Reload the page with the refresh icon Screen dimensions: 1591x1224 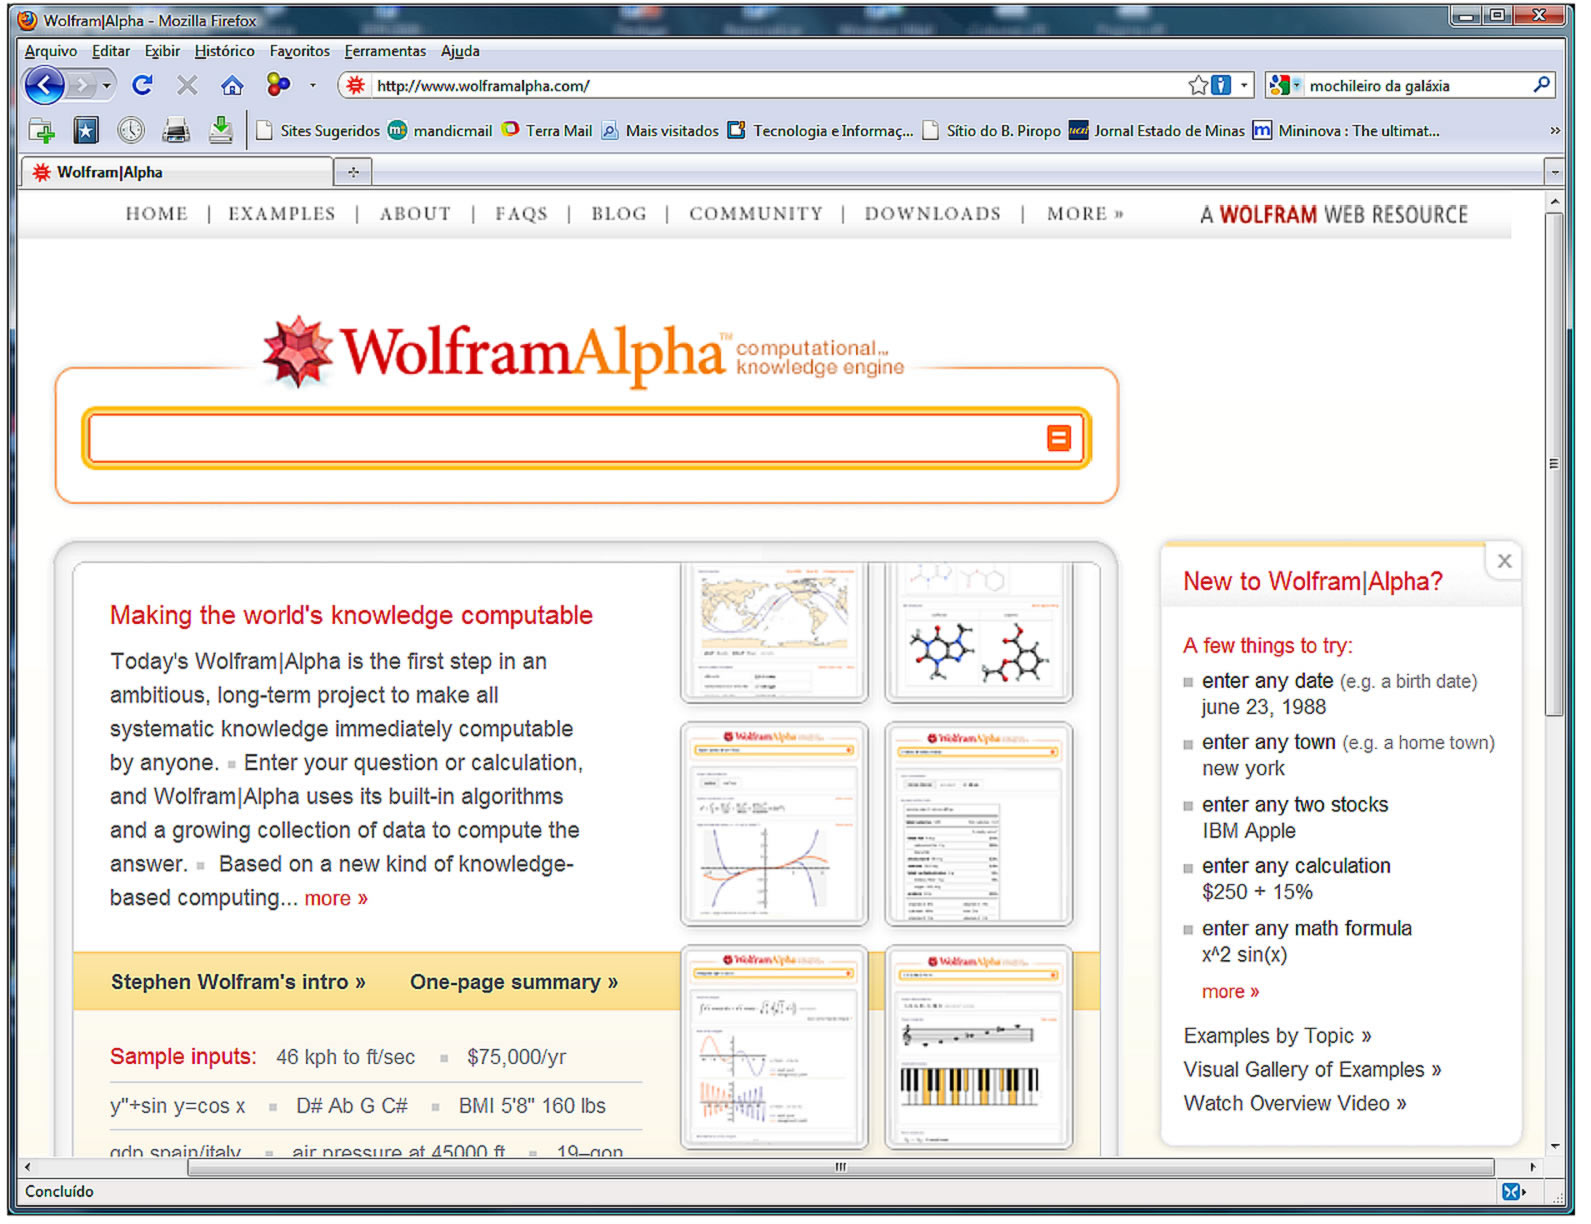tap(142, 85)
